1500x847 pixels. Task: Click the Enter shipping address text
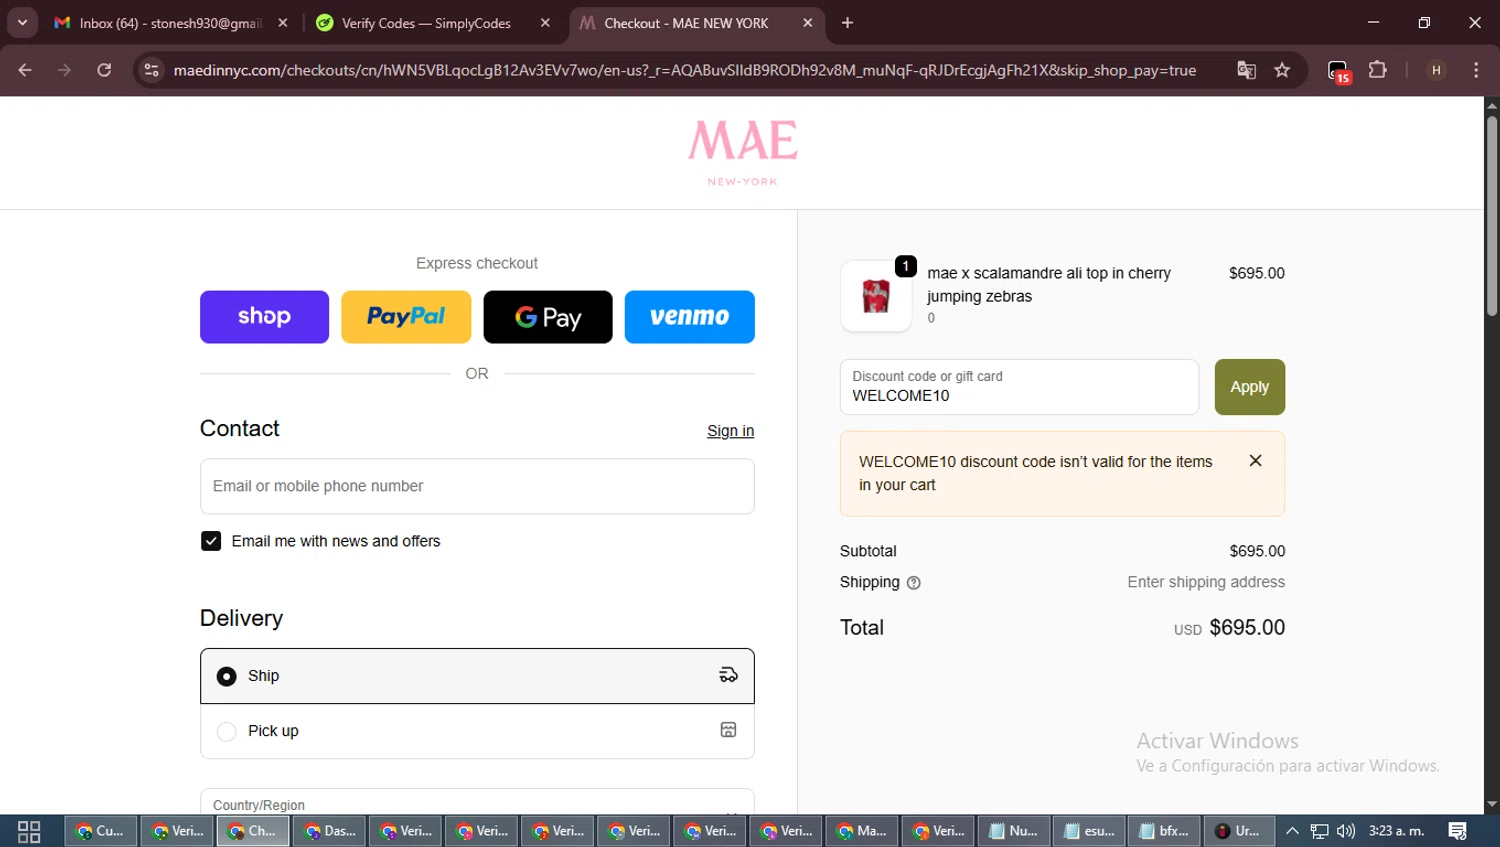pyautogui.click(x=1206, y=582)
